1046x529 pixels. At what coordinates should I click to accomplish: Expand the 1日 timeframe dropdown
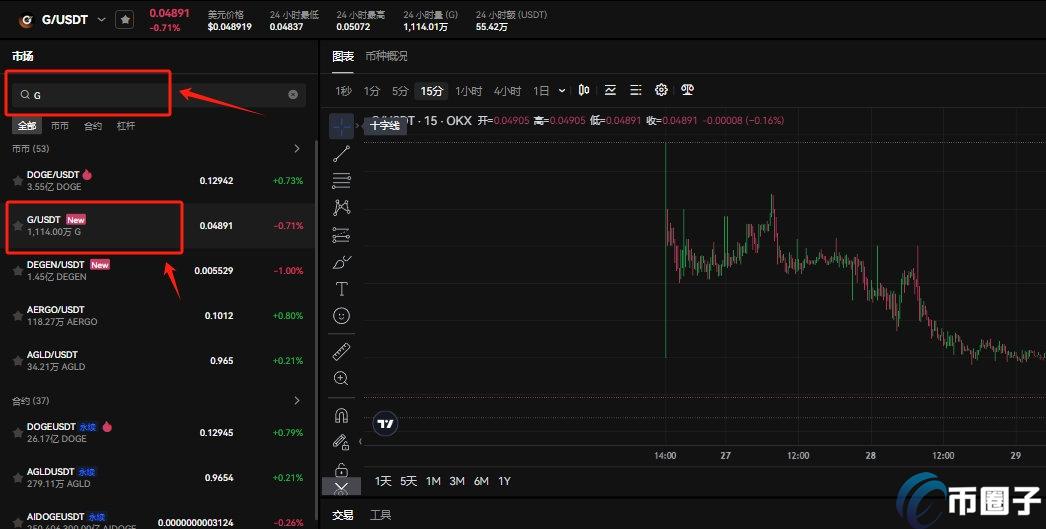pos(562,91)
